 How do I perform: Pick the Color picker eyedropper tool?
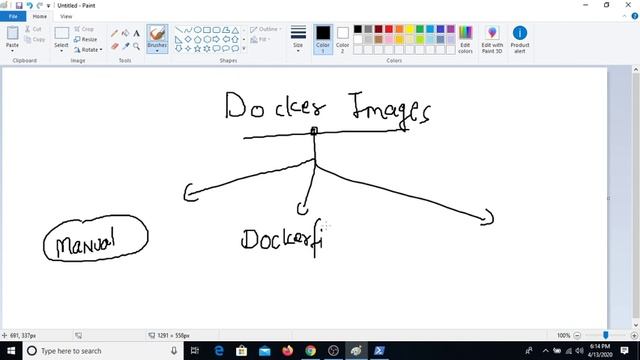pyautogui.click(x=125, y=47)
